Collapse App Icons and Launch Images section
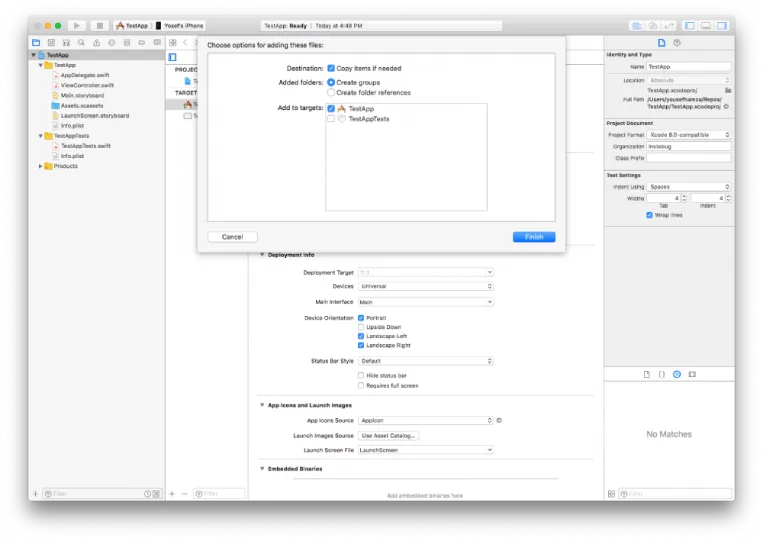Viewport: 763px width, 541px height. pos(262,405)
